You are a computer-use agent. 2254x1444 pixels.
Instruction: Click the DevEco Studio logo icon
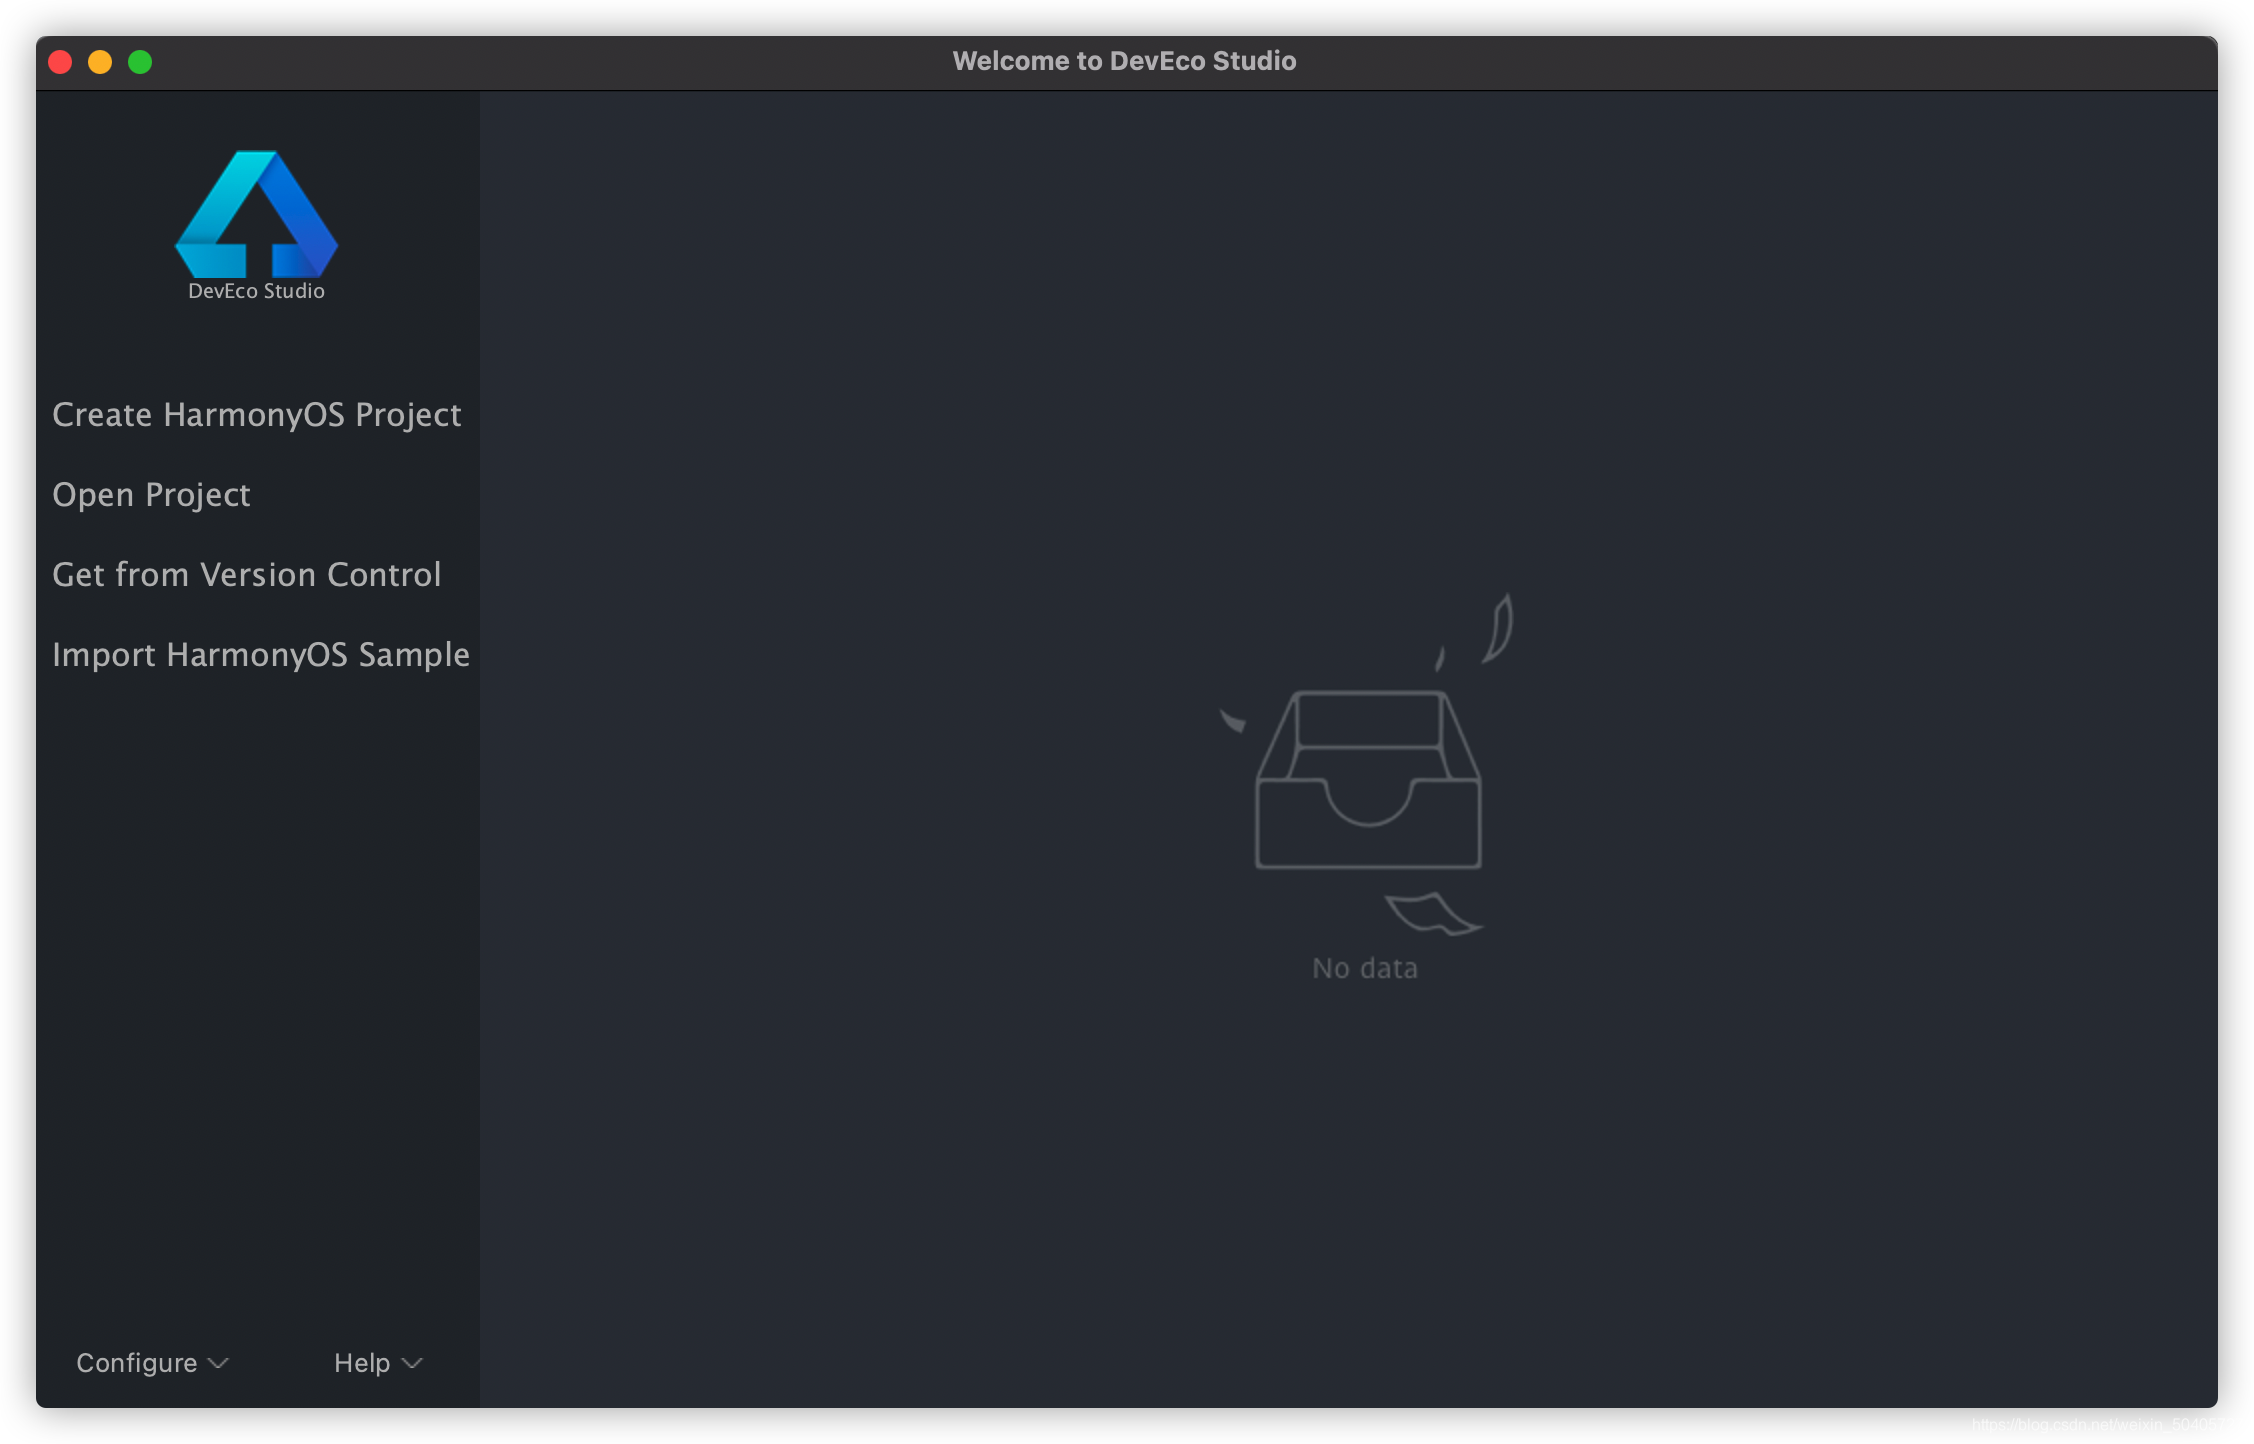(x=256, y=215)
